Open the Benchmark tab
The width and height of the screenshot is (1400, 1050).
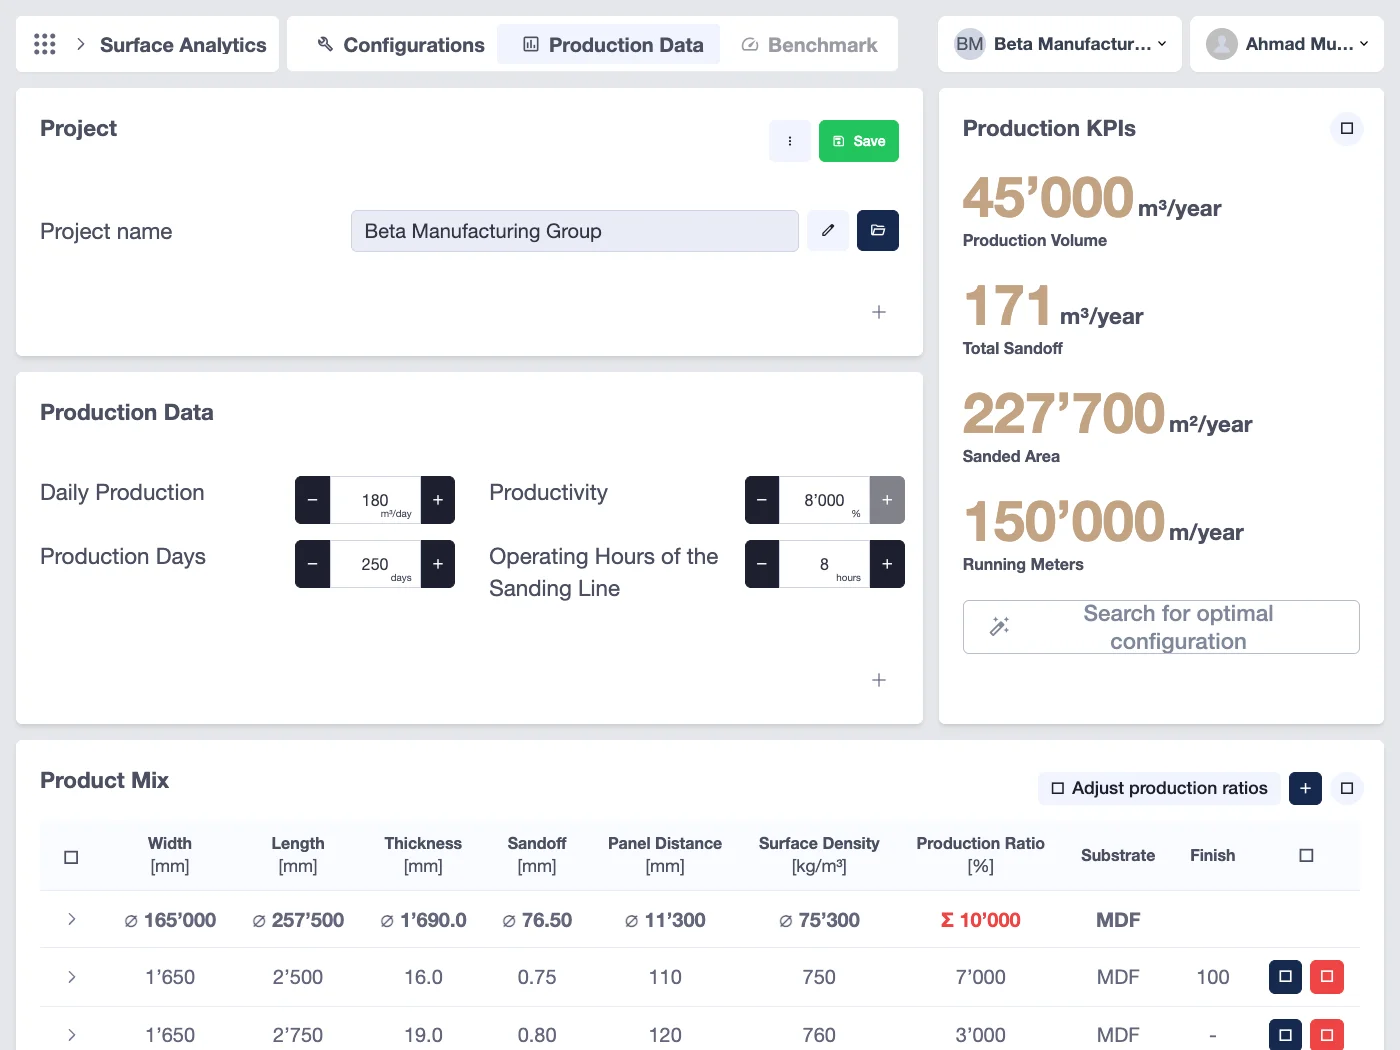[x=809, y=45]
